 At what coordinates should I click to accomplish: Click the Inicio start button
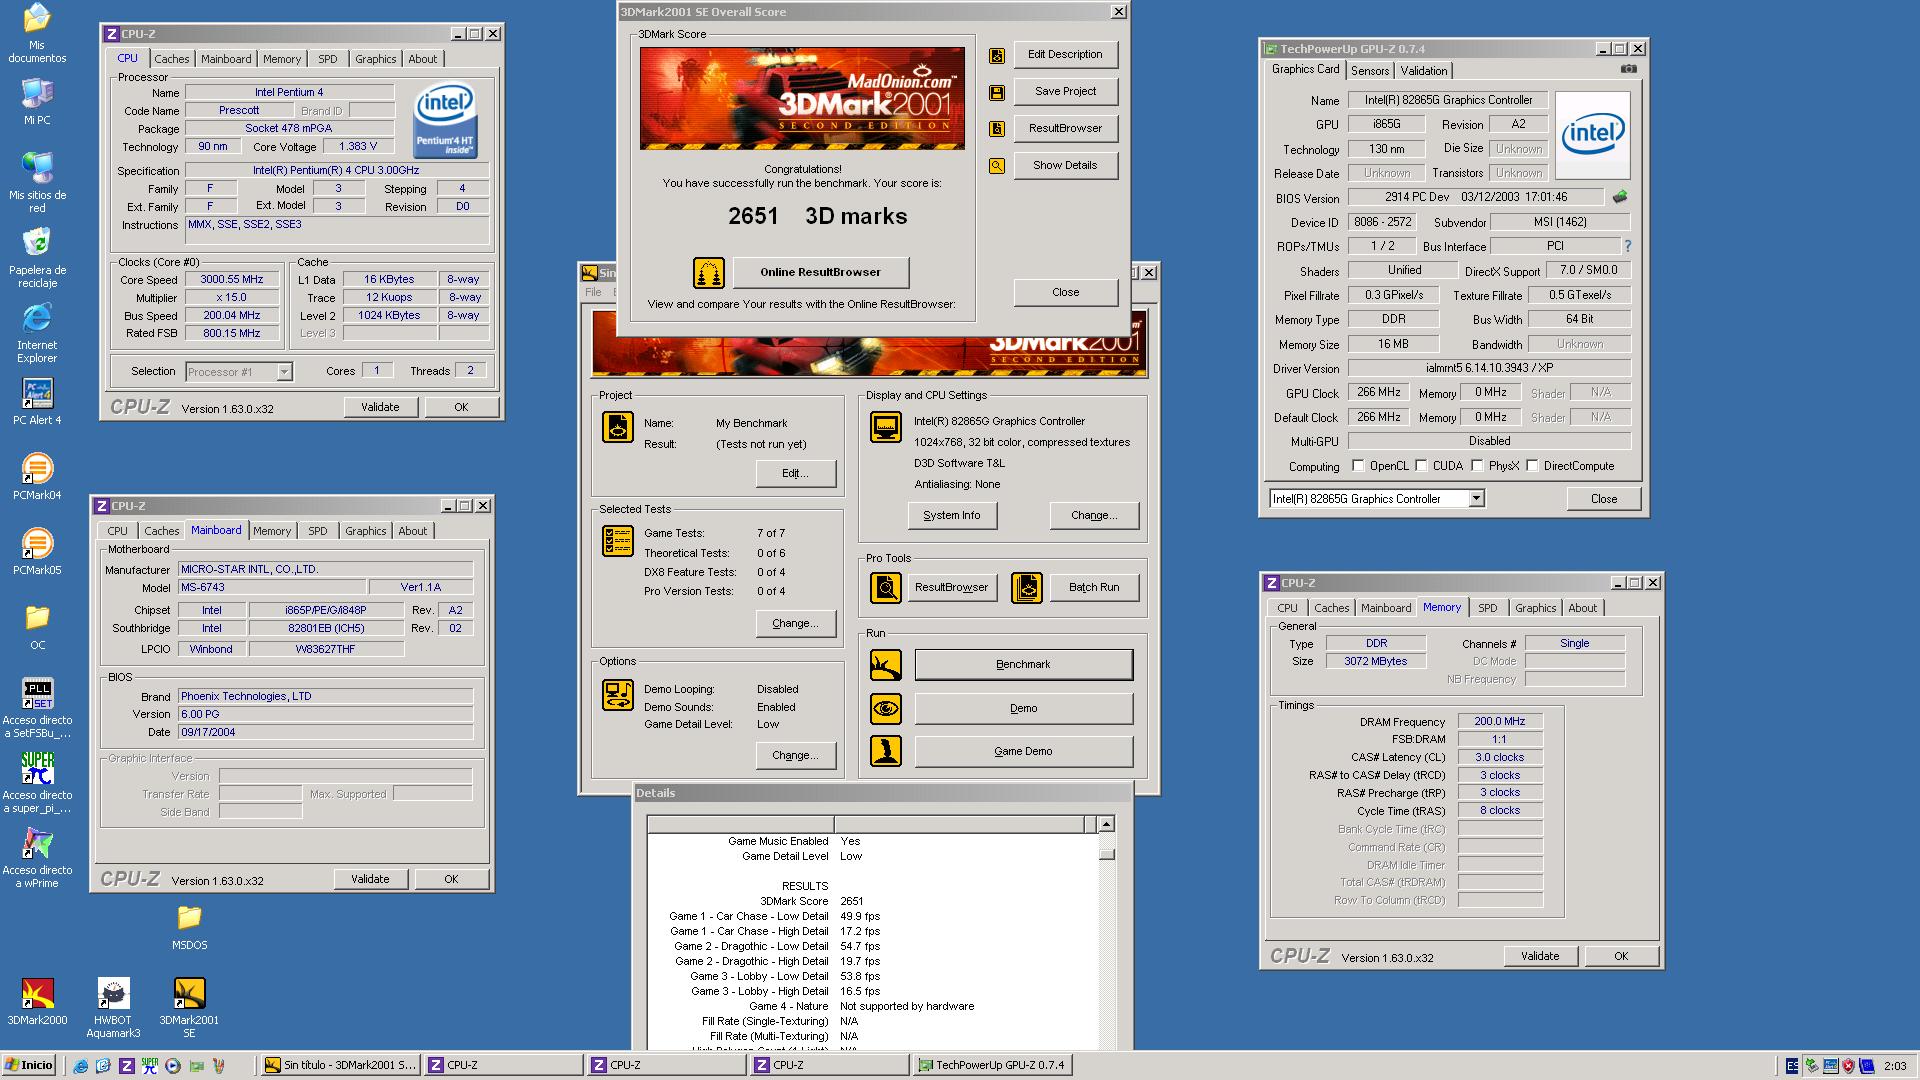click(x=29, y=1065)
